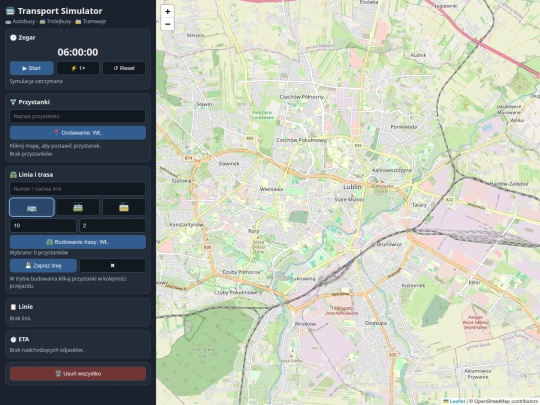Click the Lublin city label on map

pyautogui.click(x=352, y=187)
